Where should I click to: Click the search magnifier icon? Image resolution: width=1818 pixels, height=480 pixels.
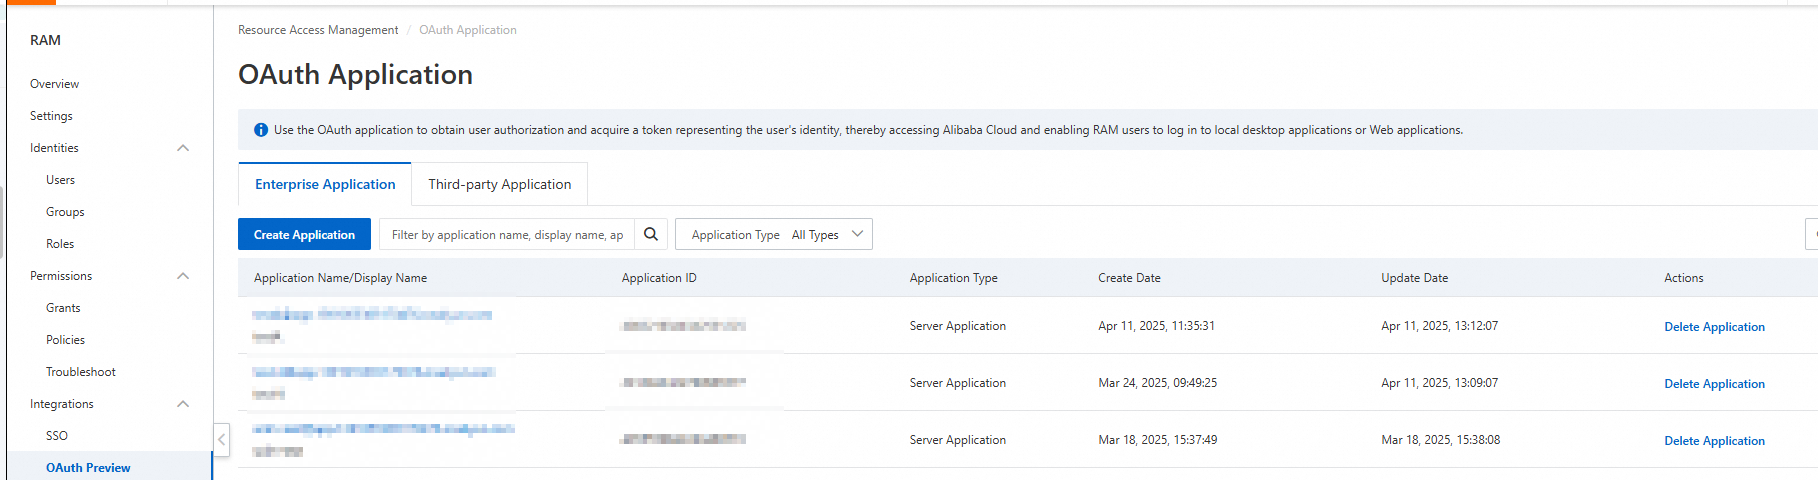click(651, 234)
